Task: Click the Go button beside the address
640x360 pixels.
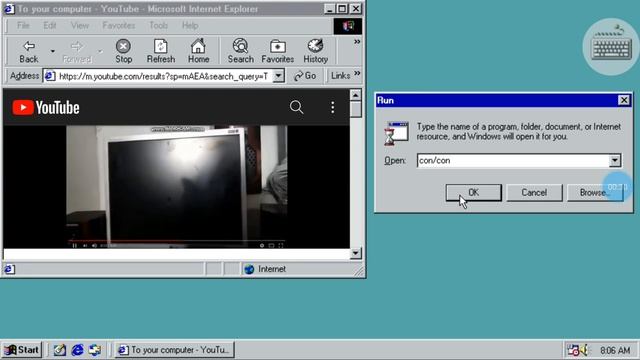Action: pos(305,76)
